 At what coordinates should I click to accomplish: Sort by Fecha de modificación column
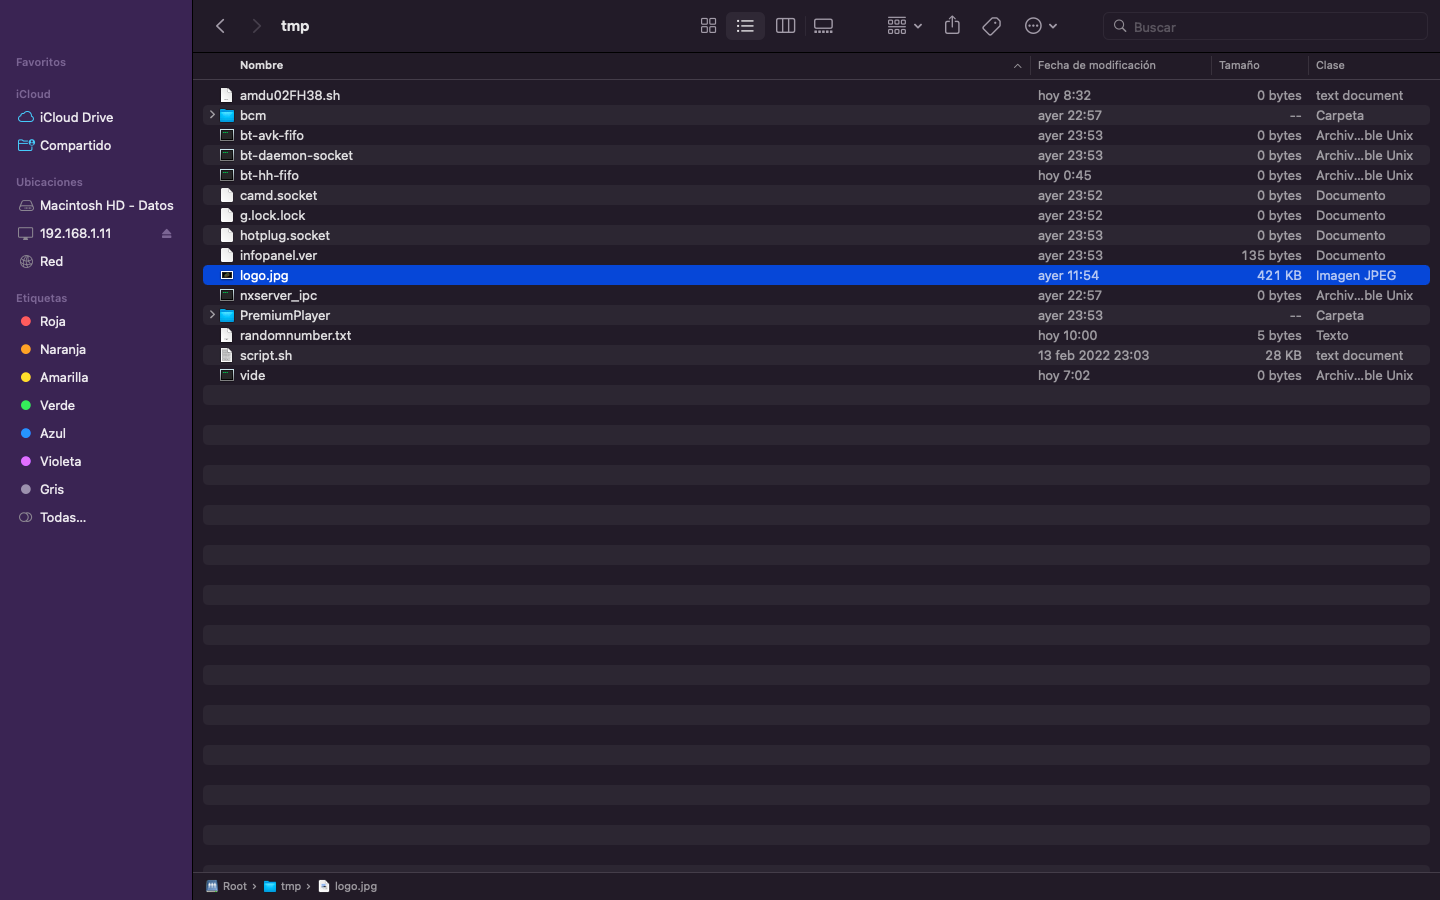click(1096, 65)
